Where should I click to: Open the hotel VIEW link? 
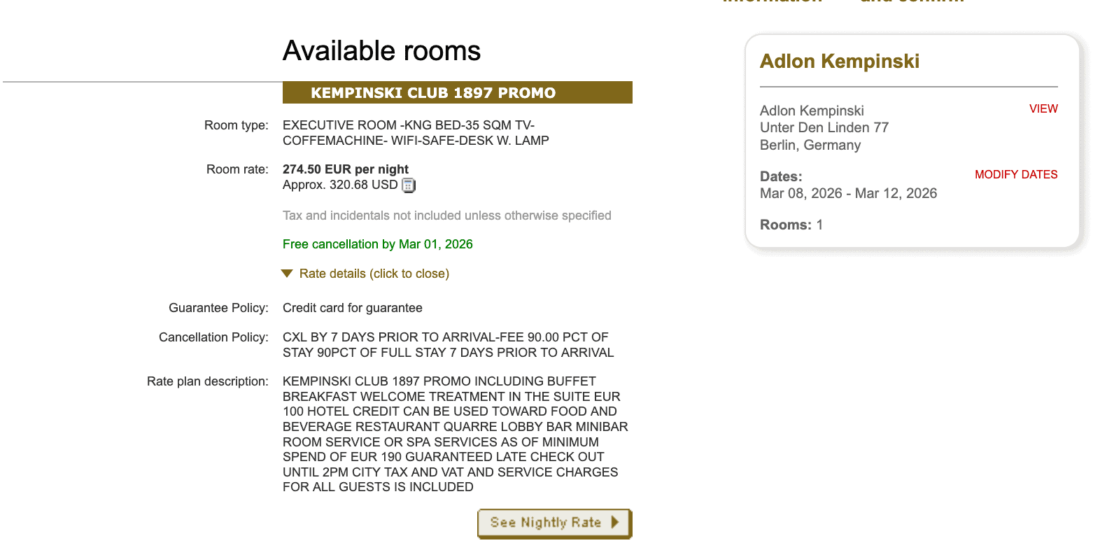(1043, 109)
